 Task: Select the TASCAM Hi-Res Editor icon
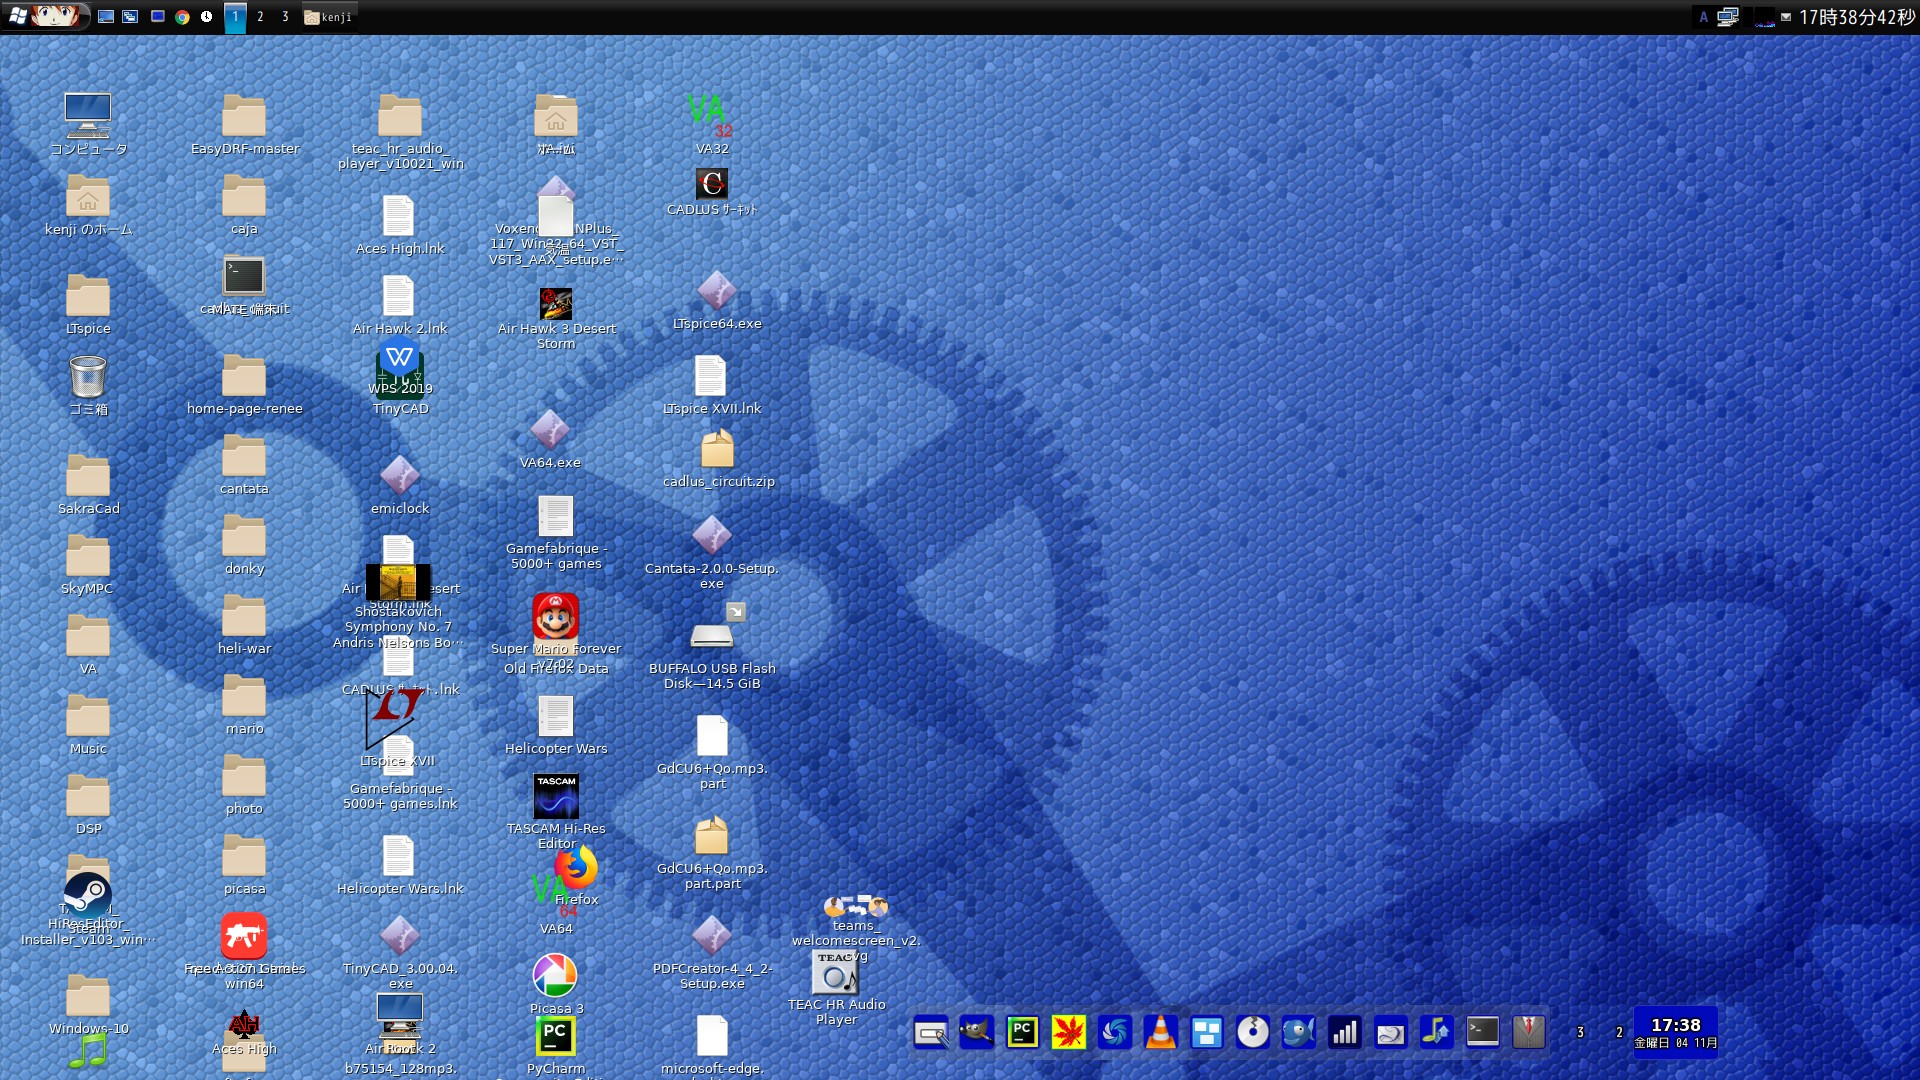tap(555, 797)
